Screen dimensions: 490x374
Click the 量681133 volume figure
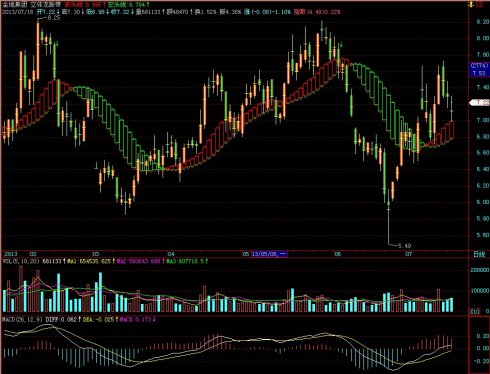(150, 12)
